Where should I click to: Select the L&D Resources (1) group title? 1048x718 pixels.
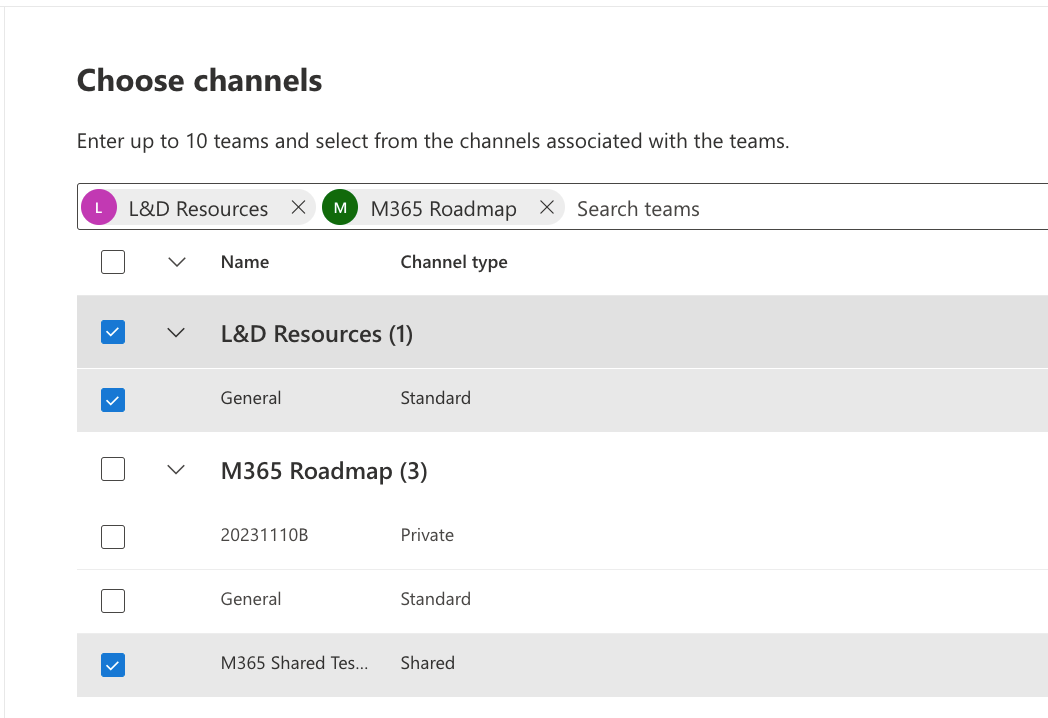point(317,334)
